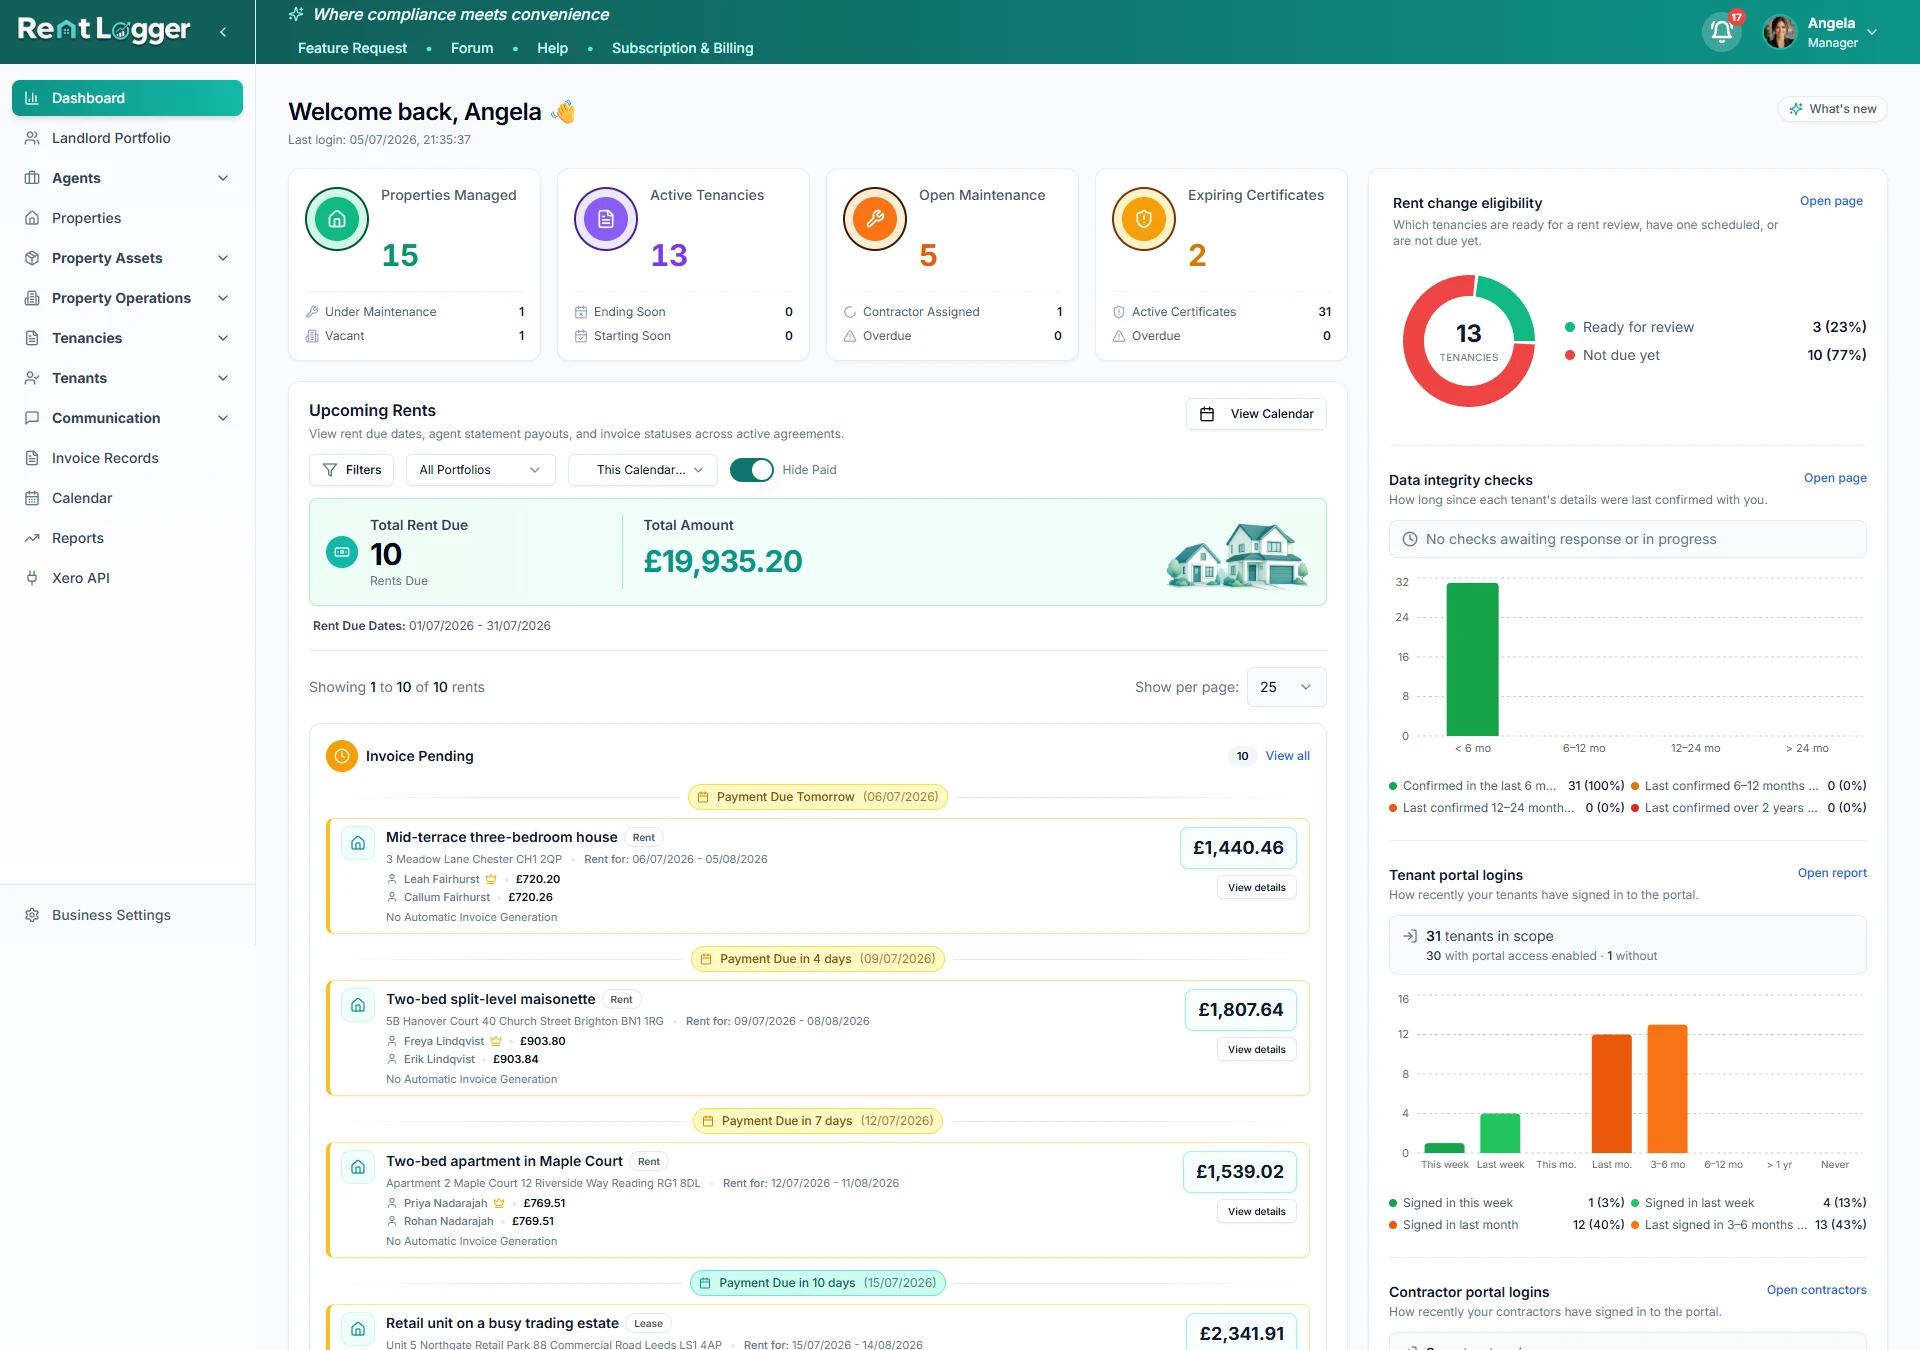Open Reports in the sidebar
The image size is (1920, 1350).
click(127, 538)
